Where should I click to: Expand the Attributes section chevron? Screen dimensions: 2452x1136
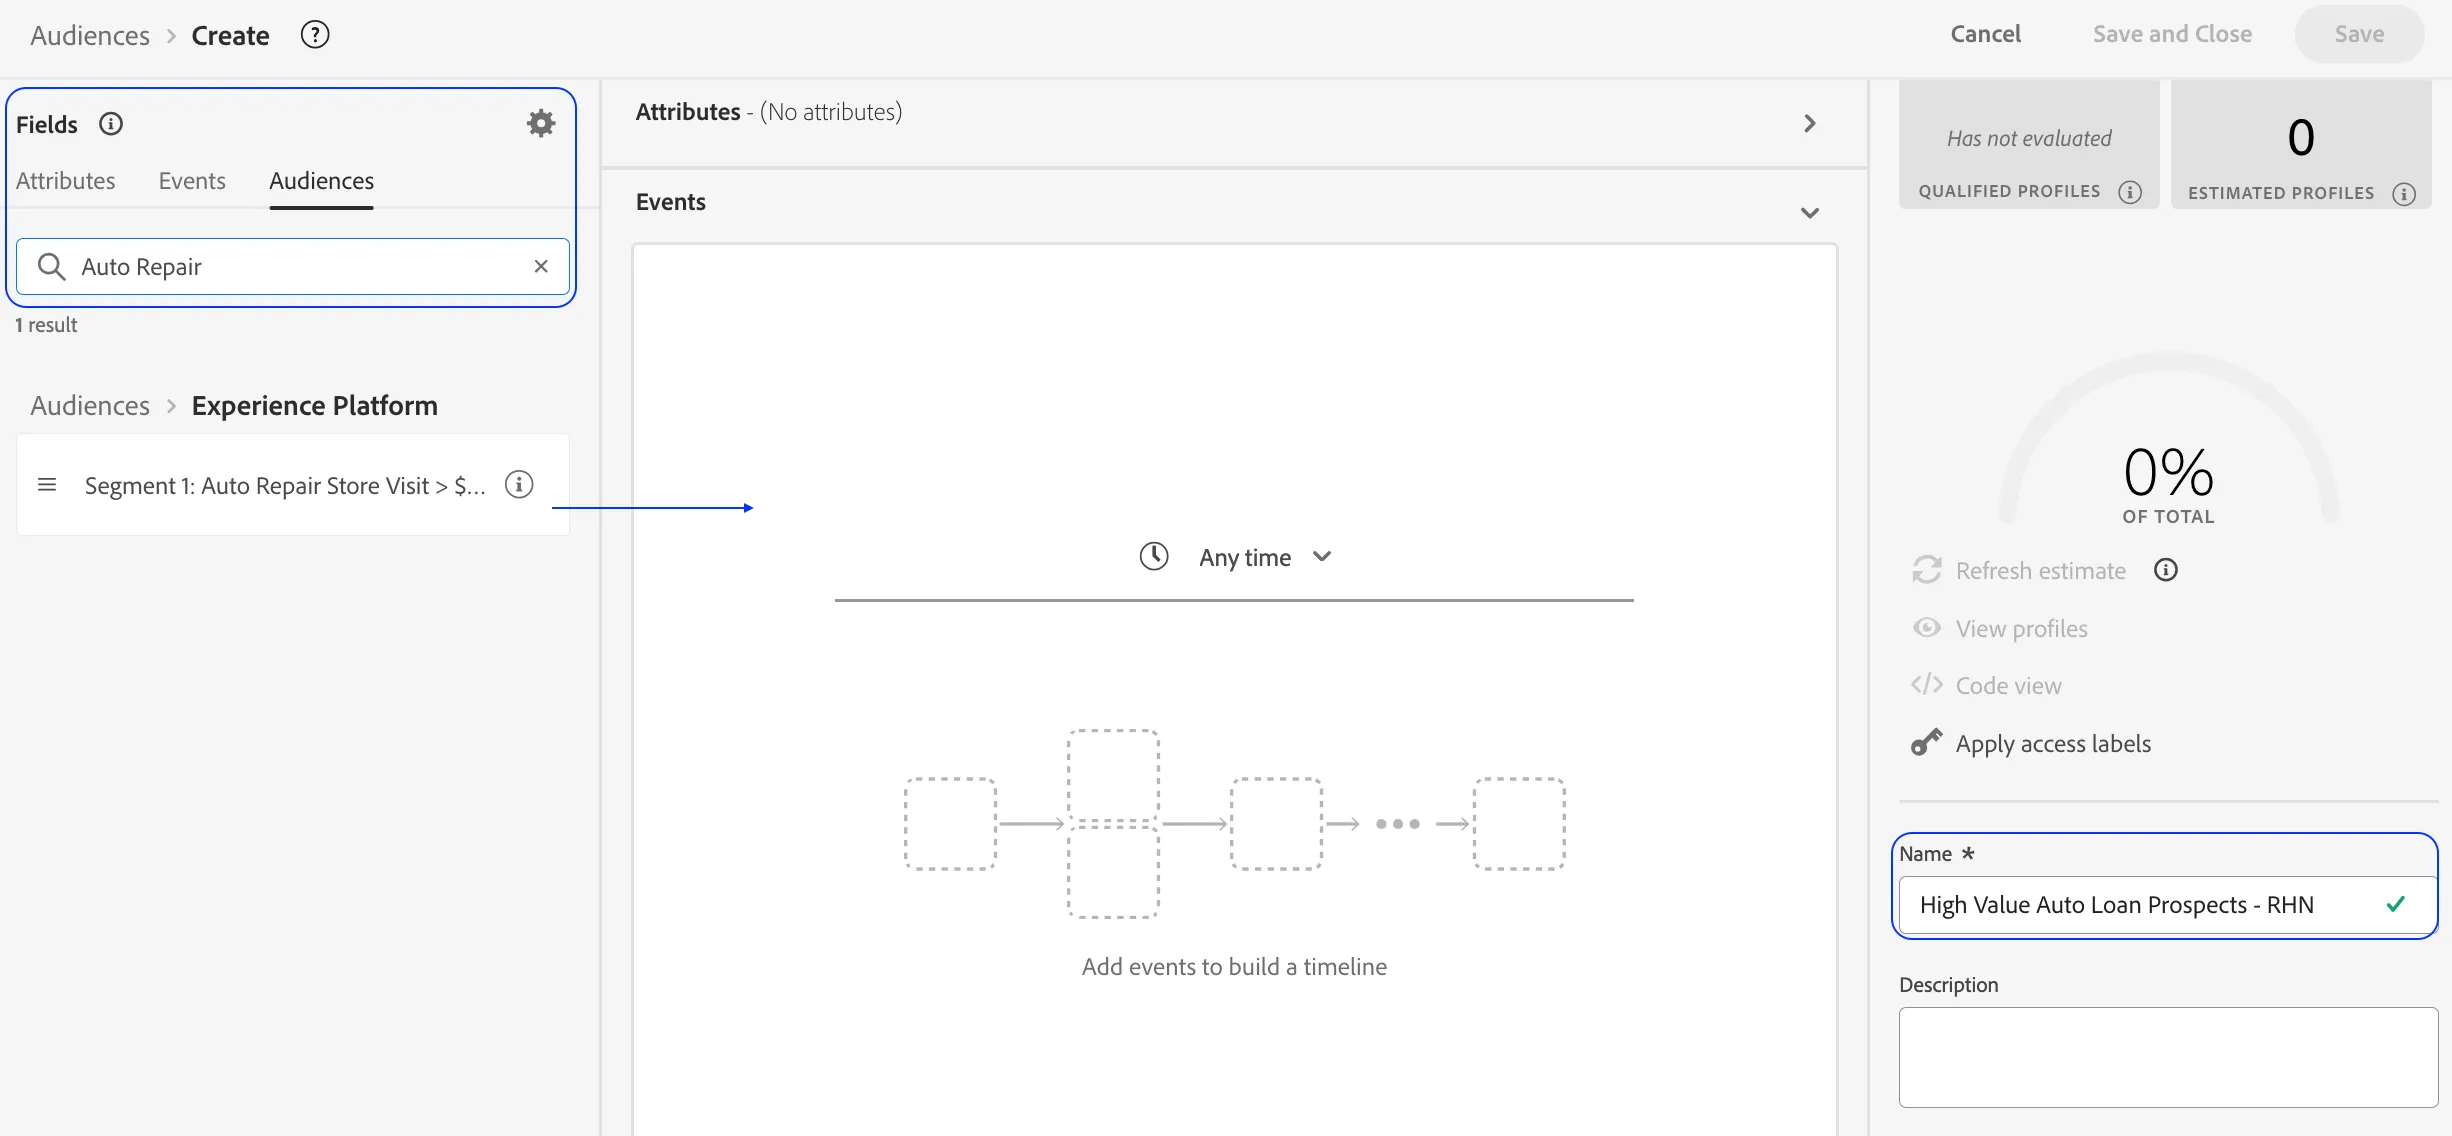point(1810,123)
